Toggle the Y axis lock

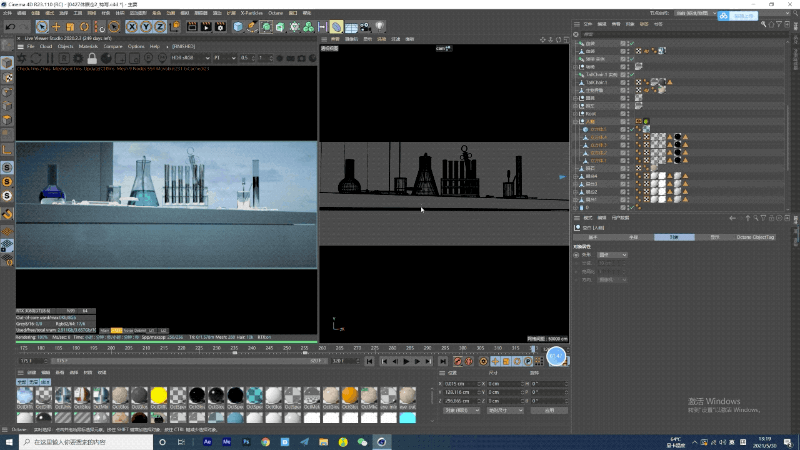click(x=146, y=27)
